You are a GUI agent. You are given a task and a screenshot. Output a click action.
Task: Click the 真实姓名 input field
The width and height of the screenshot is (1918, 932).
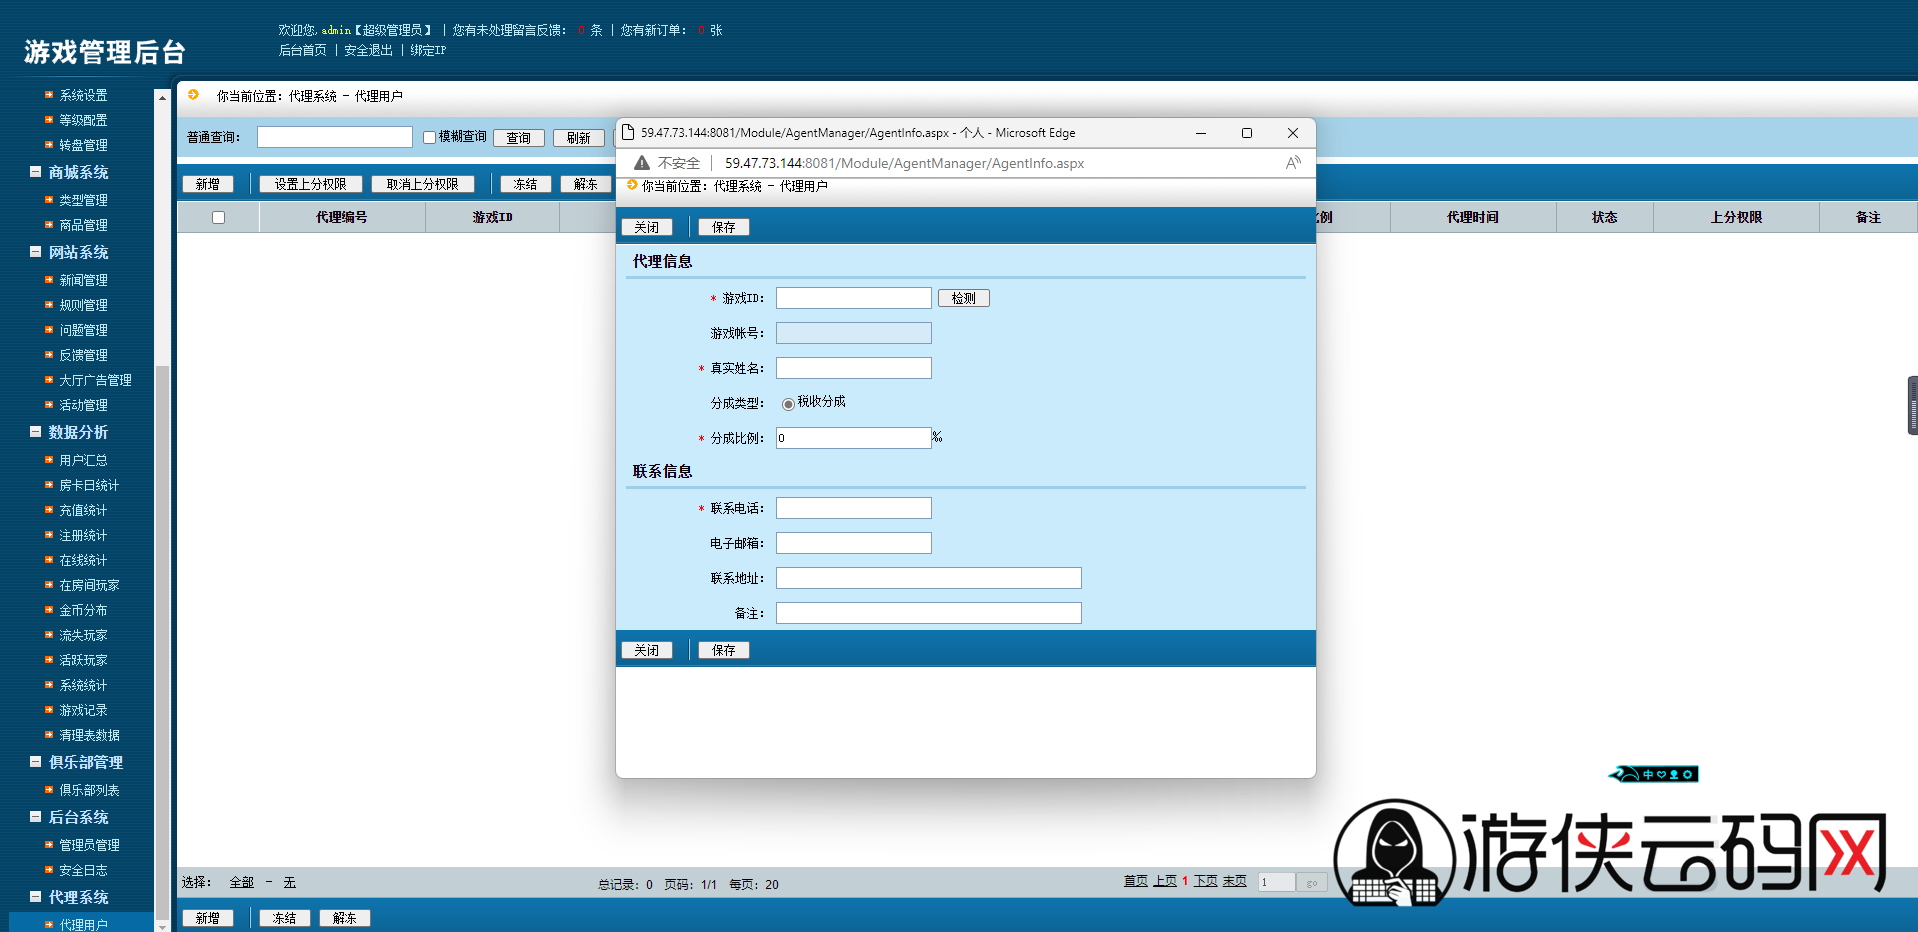coord(854,368)
